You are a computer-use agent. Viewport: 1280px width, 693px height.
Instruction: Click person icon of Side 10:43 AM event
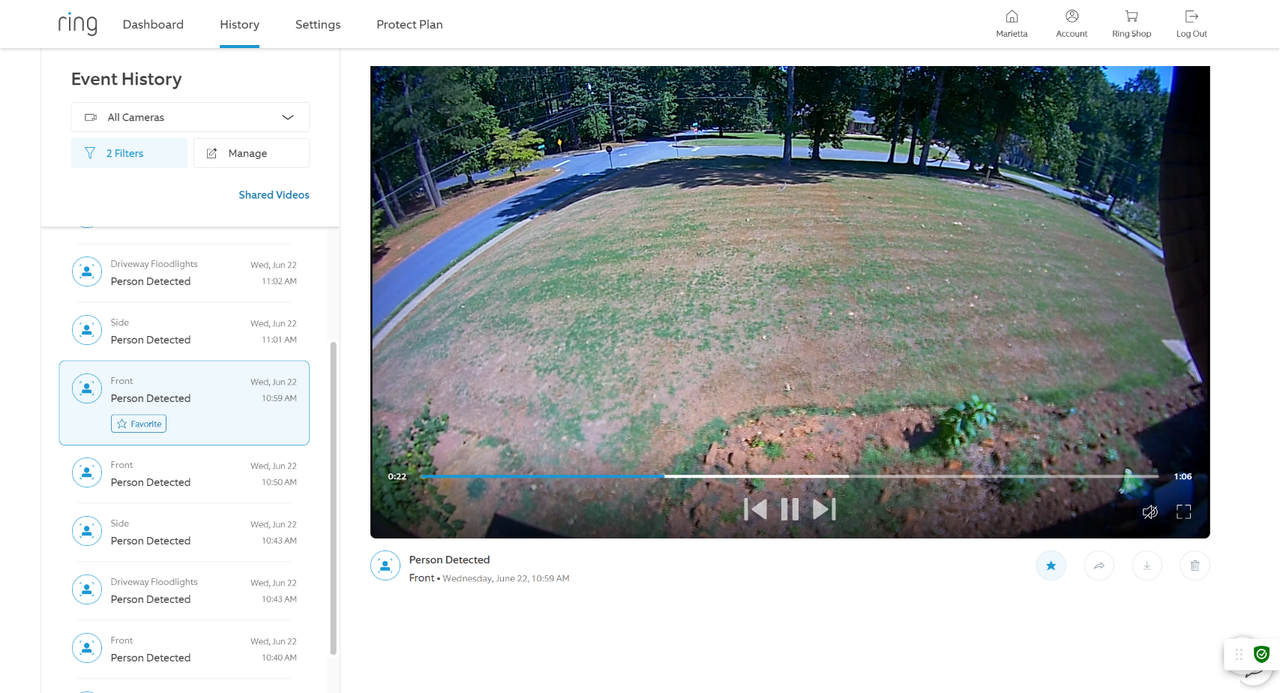tap(87, 530)
